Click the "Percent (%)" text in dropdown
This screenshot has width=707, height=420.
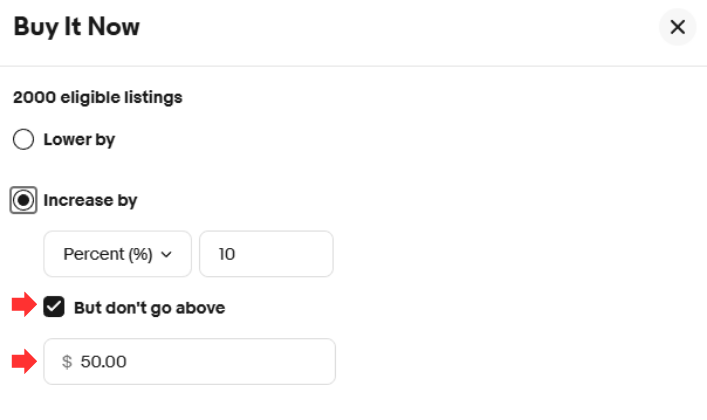click(107, 254)
